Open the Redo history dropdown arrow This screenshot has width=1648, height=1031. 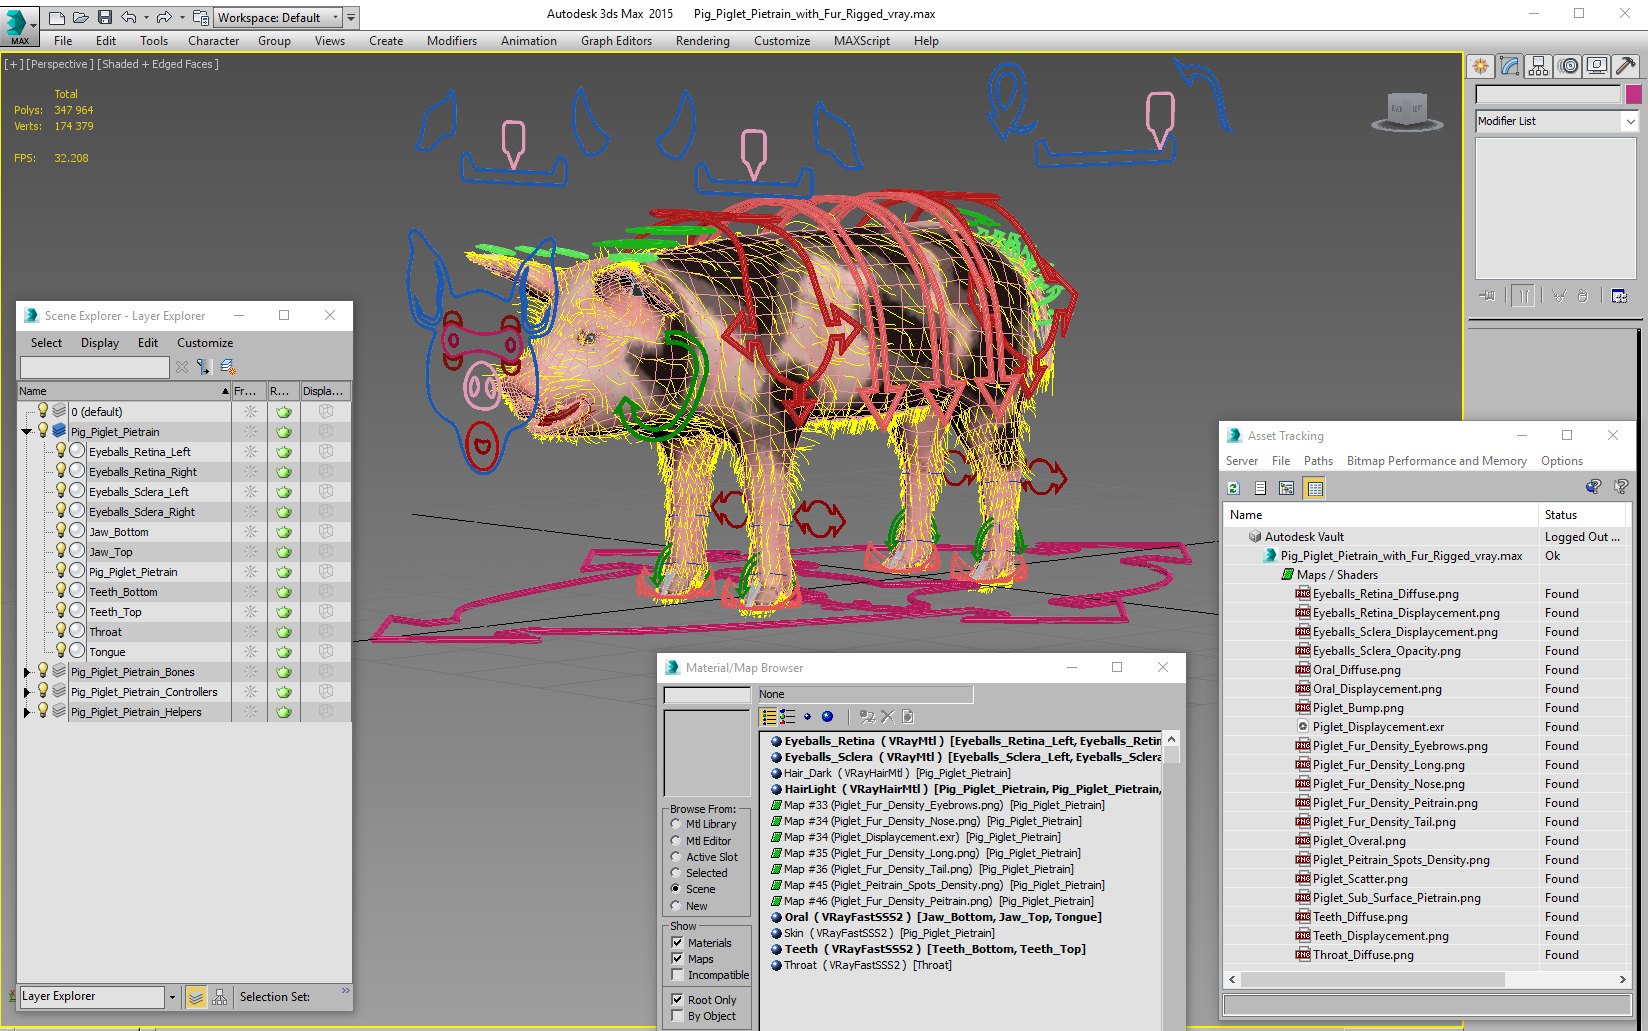[x=182, y=18]
